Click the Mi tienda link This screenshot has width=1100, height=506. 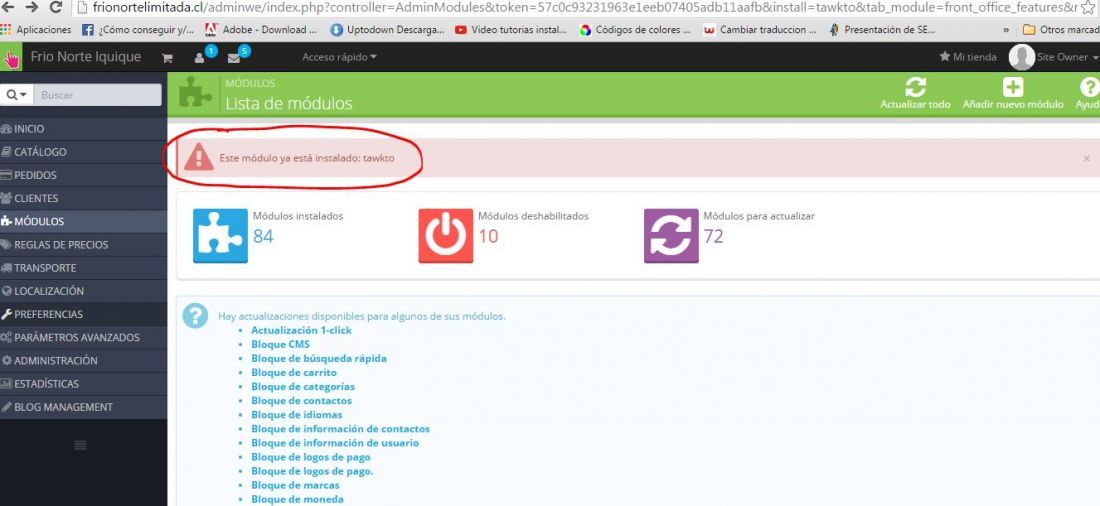click(x=968, y=57)
